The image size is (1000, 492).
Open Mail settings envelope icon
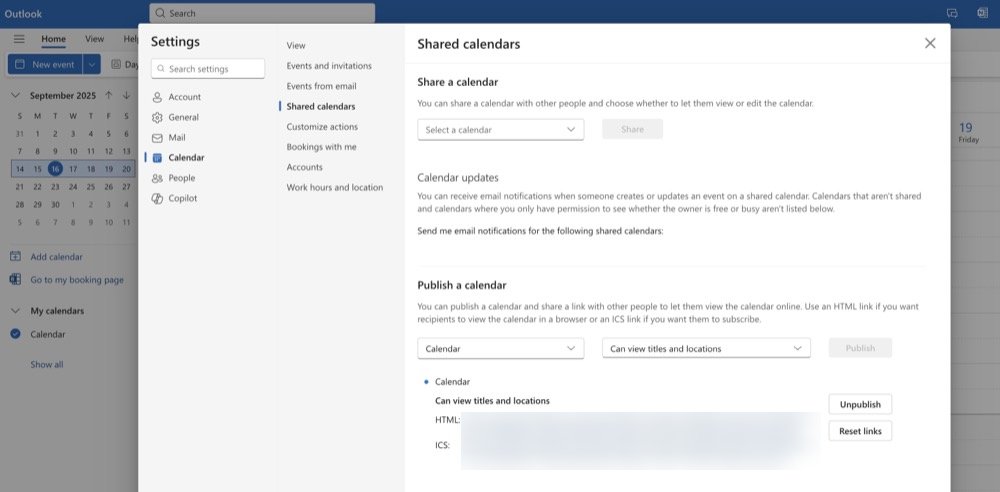click(157, 138)
